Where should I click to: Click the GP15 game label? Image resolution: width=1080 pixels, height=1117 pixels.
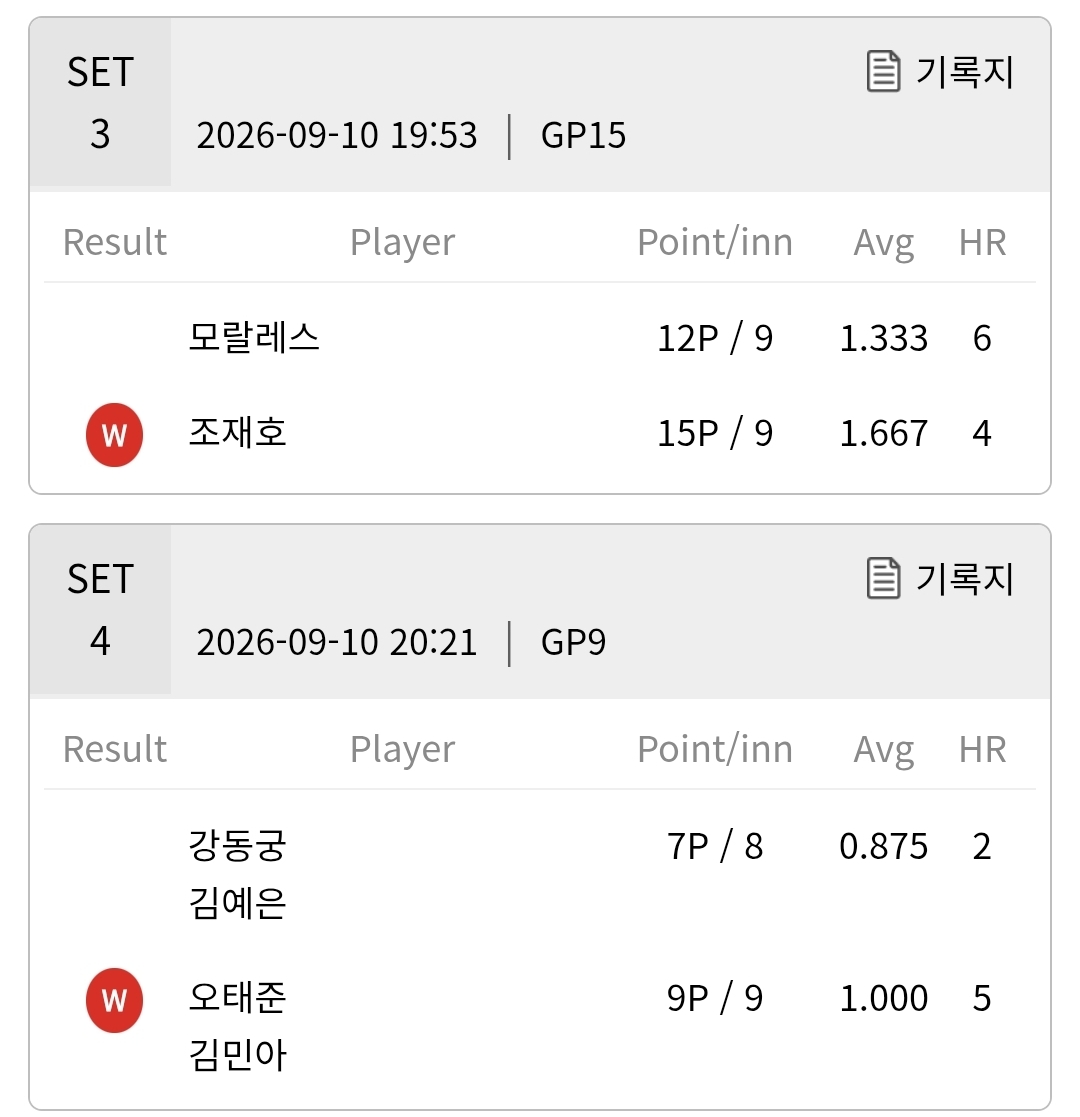[x=583, y=135]
